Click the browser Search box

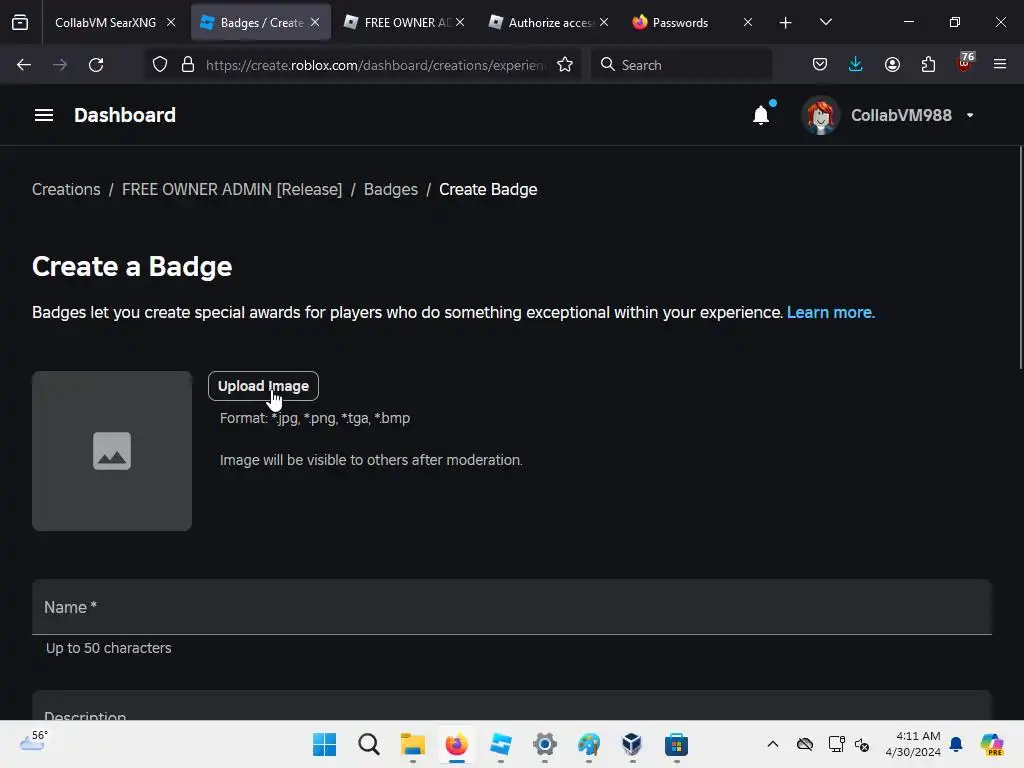(681, 65)
